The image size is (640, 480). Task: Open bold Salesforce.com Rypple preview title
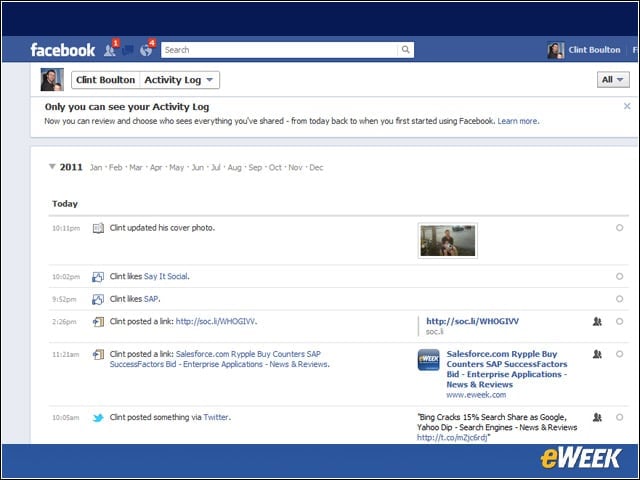(507, 369)
